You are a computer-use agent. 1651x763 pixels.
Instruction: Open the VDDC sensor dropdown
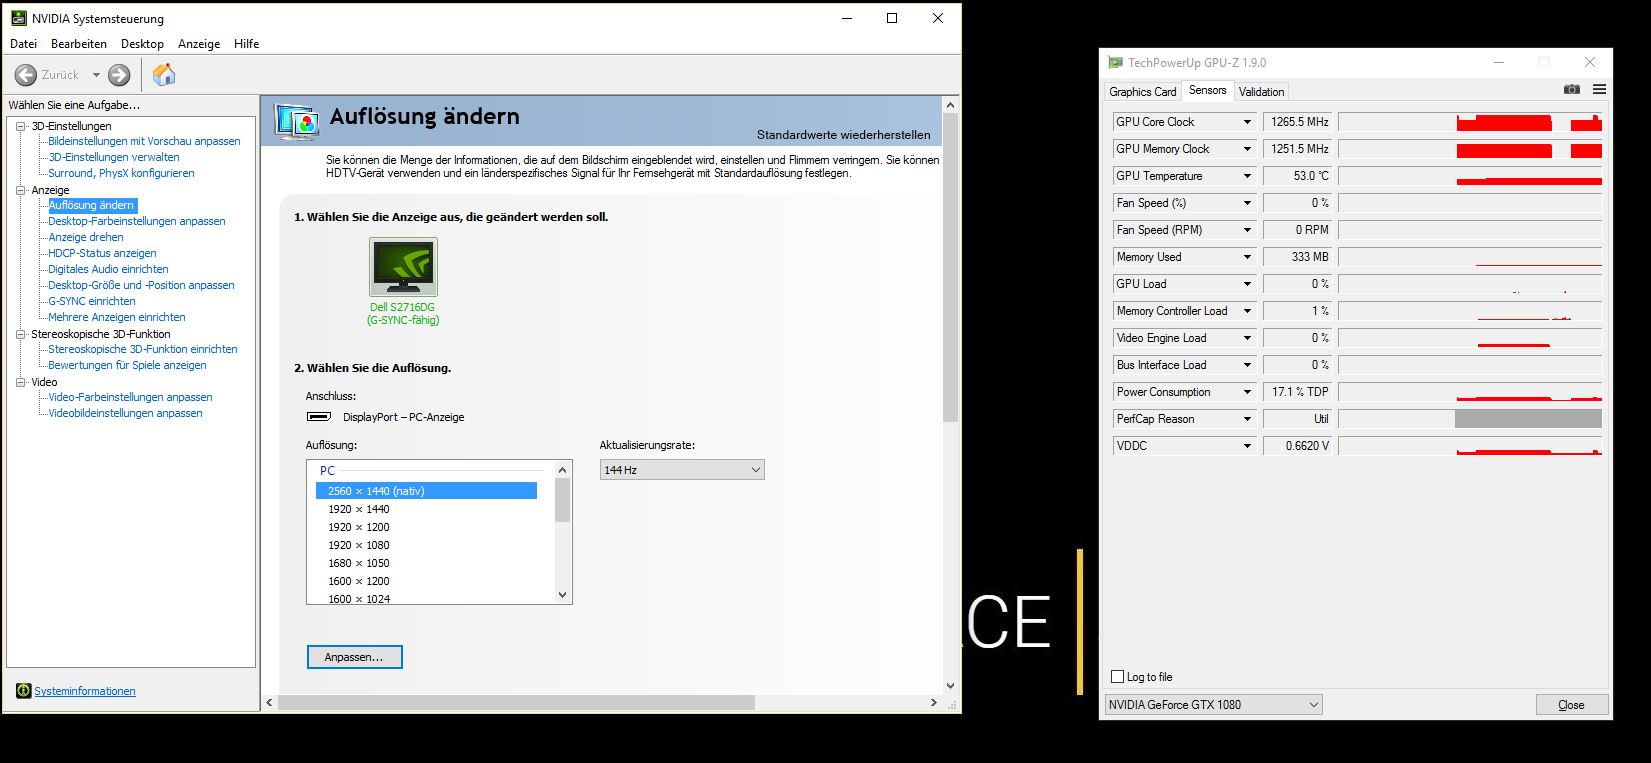click(1247, 446)
